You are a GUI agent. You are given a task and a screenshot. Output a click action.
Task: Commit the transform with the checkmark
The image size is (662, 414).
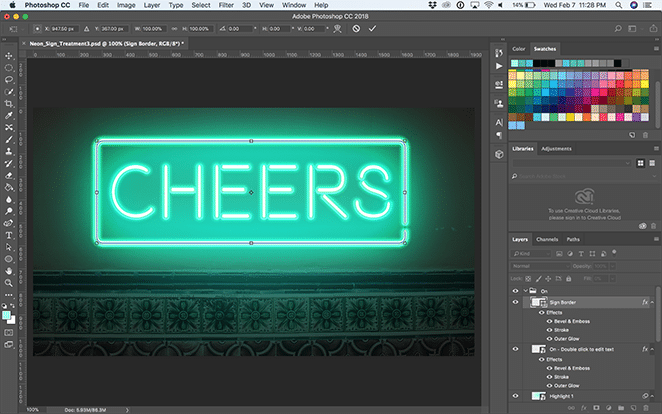coord(373,28)
